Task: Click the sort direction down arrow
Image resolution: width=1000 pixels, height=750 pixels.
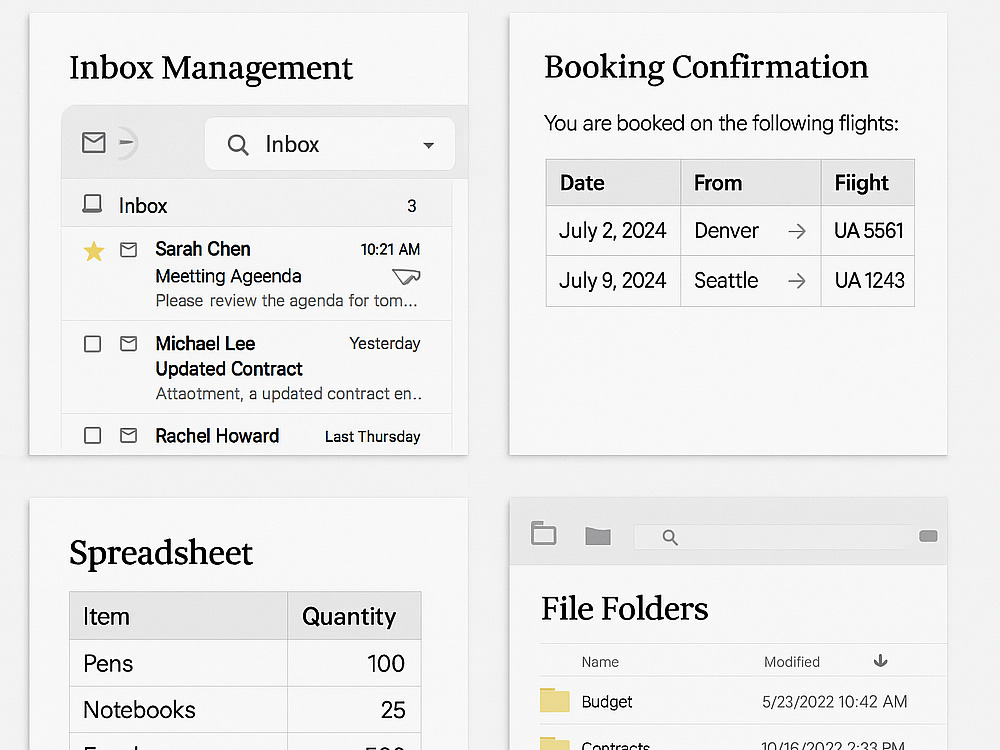Action: pos(880,661)
